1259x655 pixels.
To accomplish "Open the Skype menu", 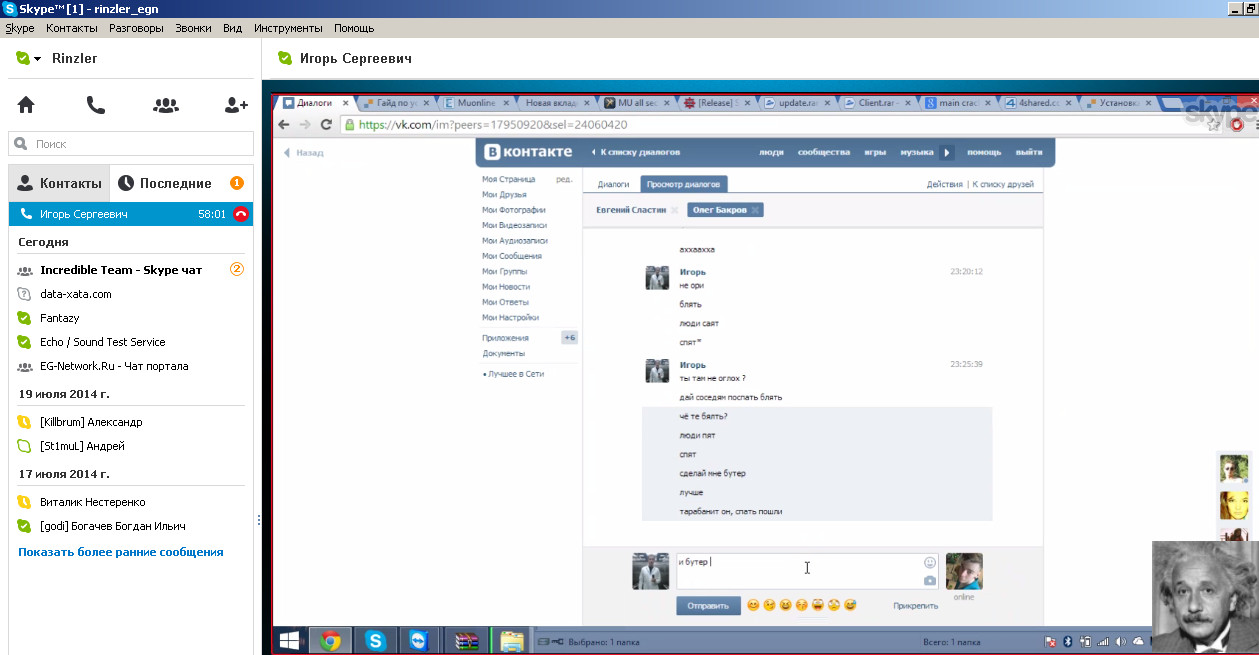I will (x=19, y=28).
